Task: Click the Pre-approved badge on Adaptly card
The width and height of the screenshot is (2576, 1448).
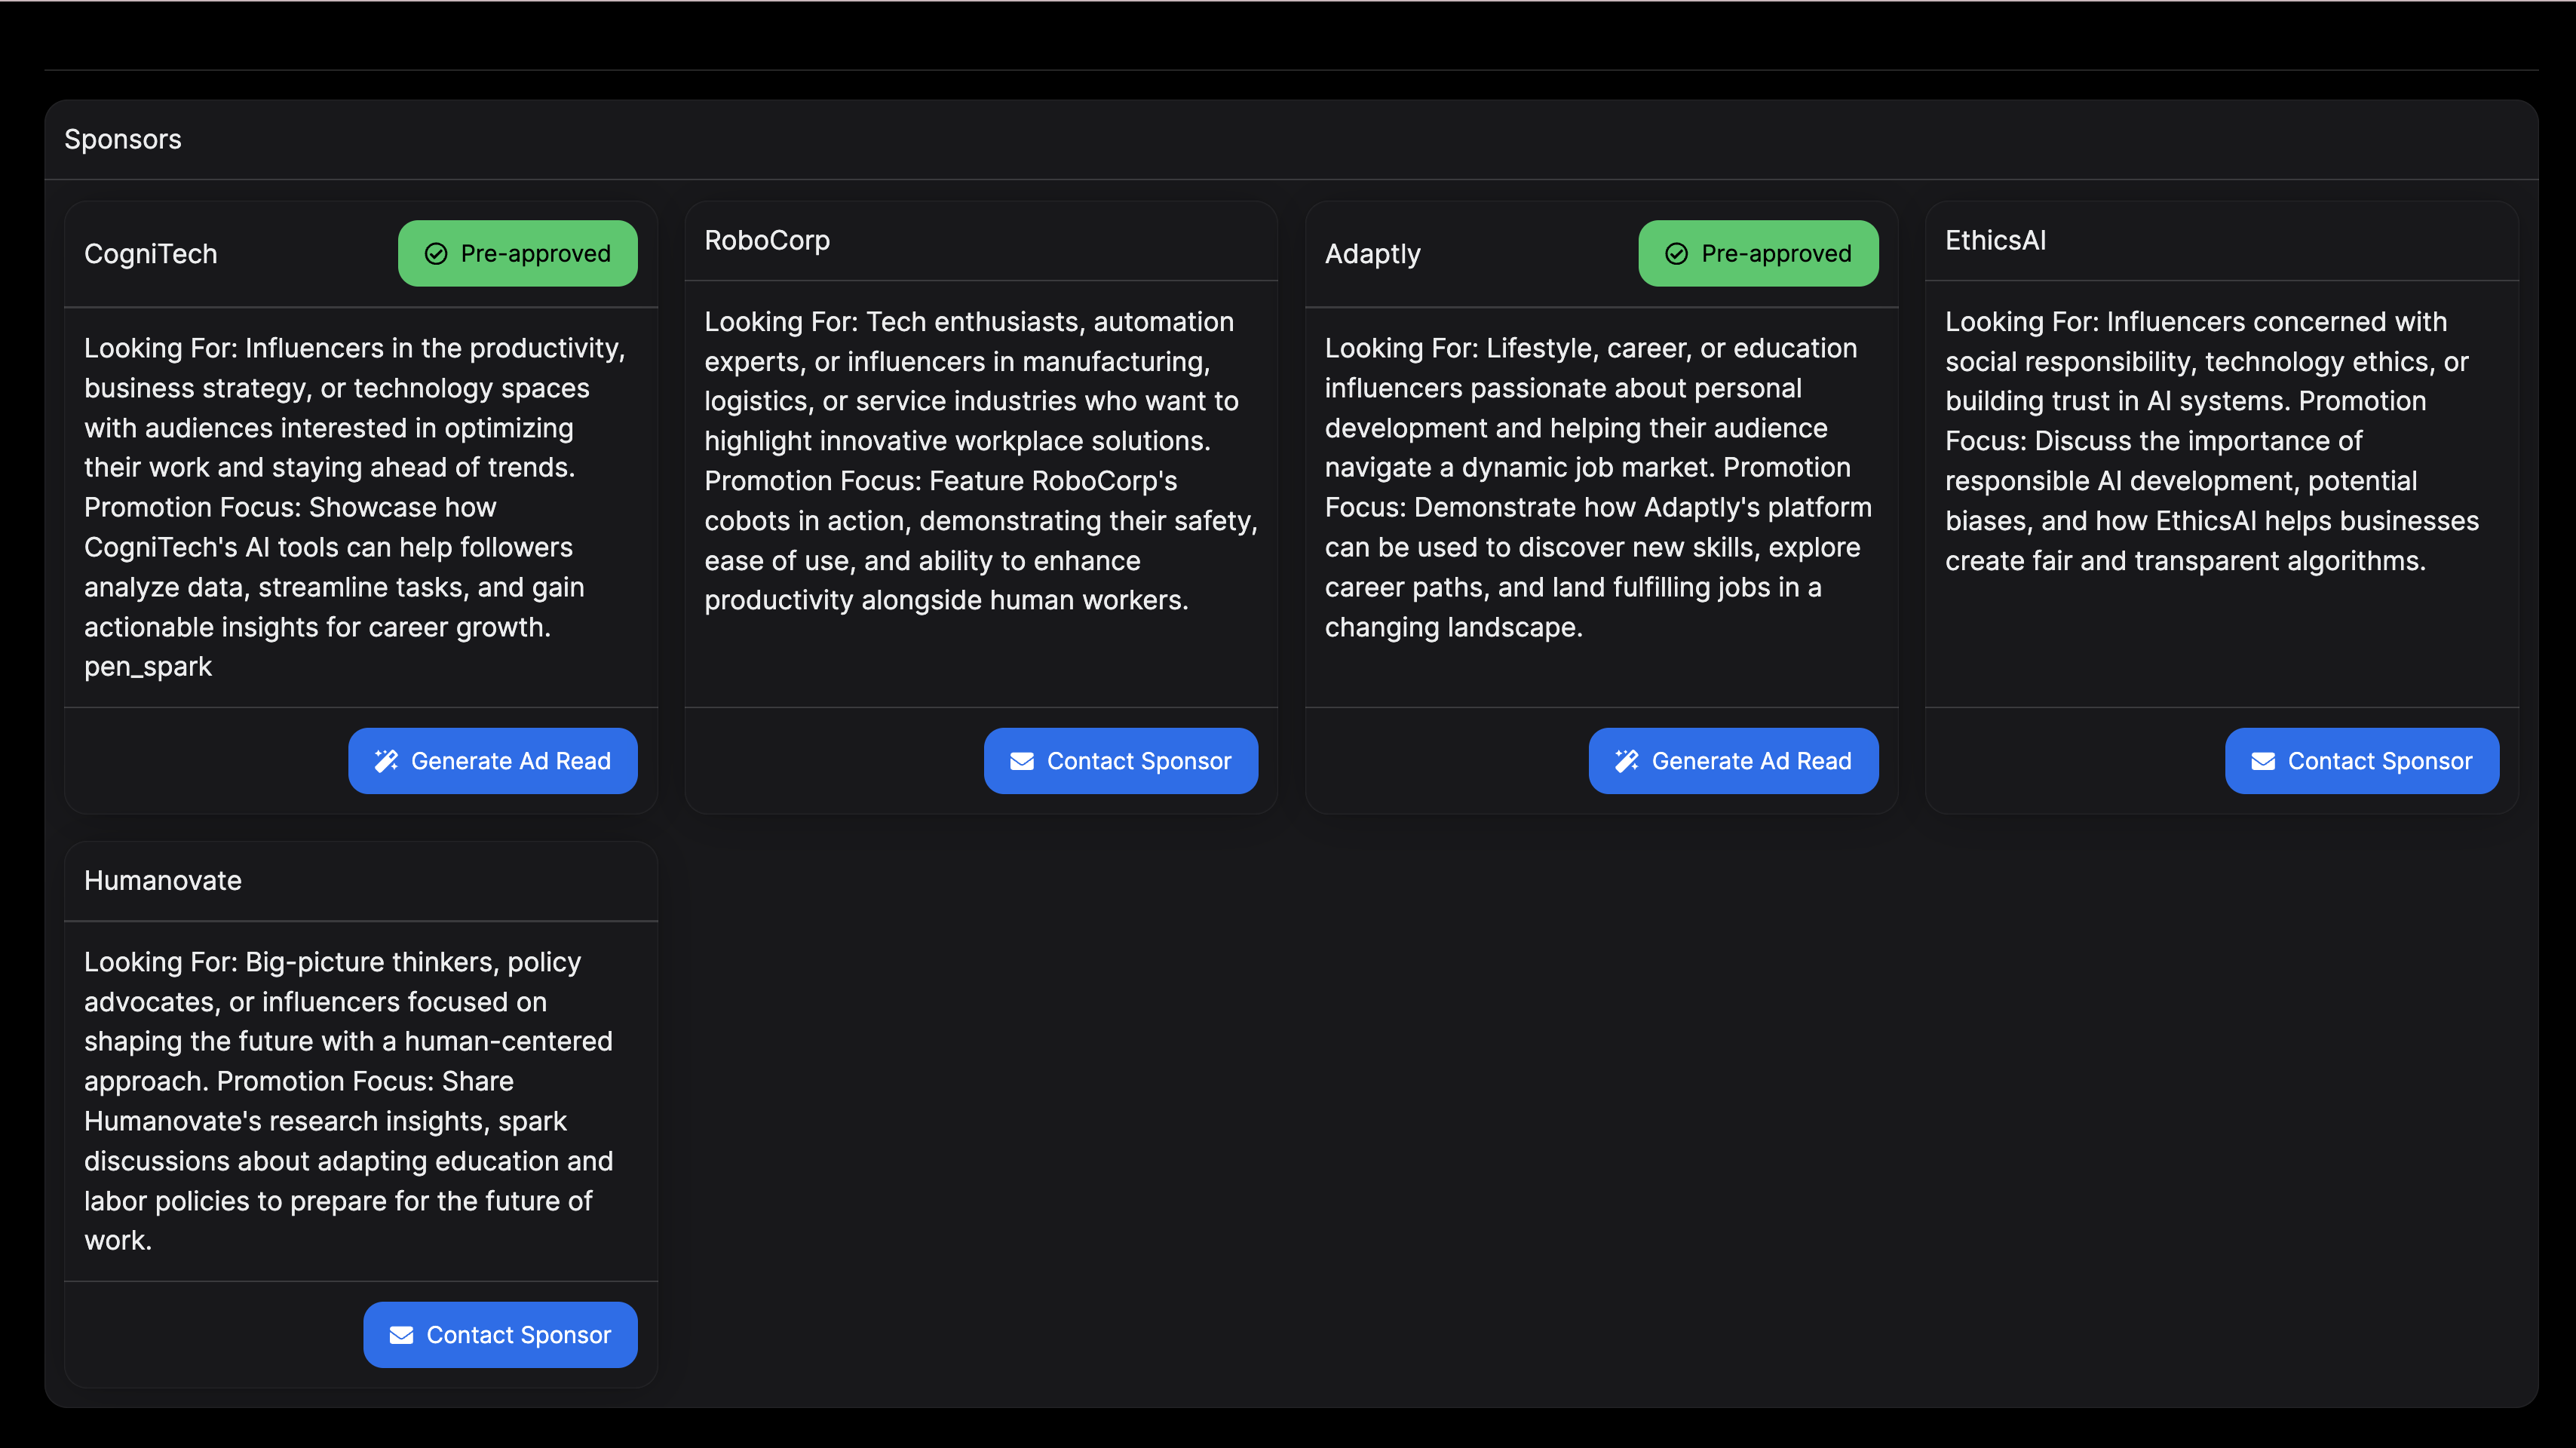Action: coord(1758,254)
